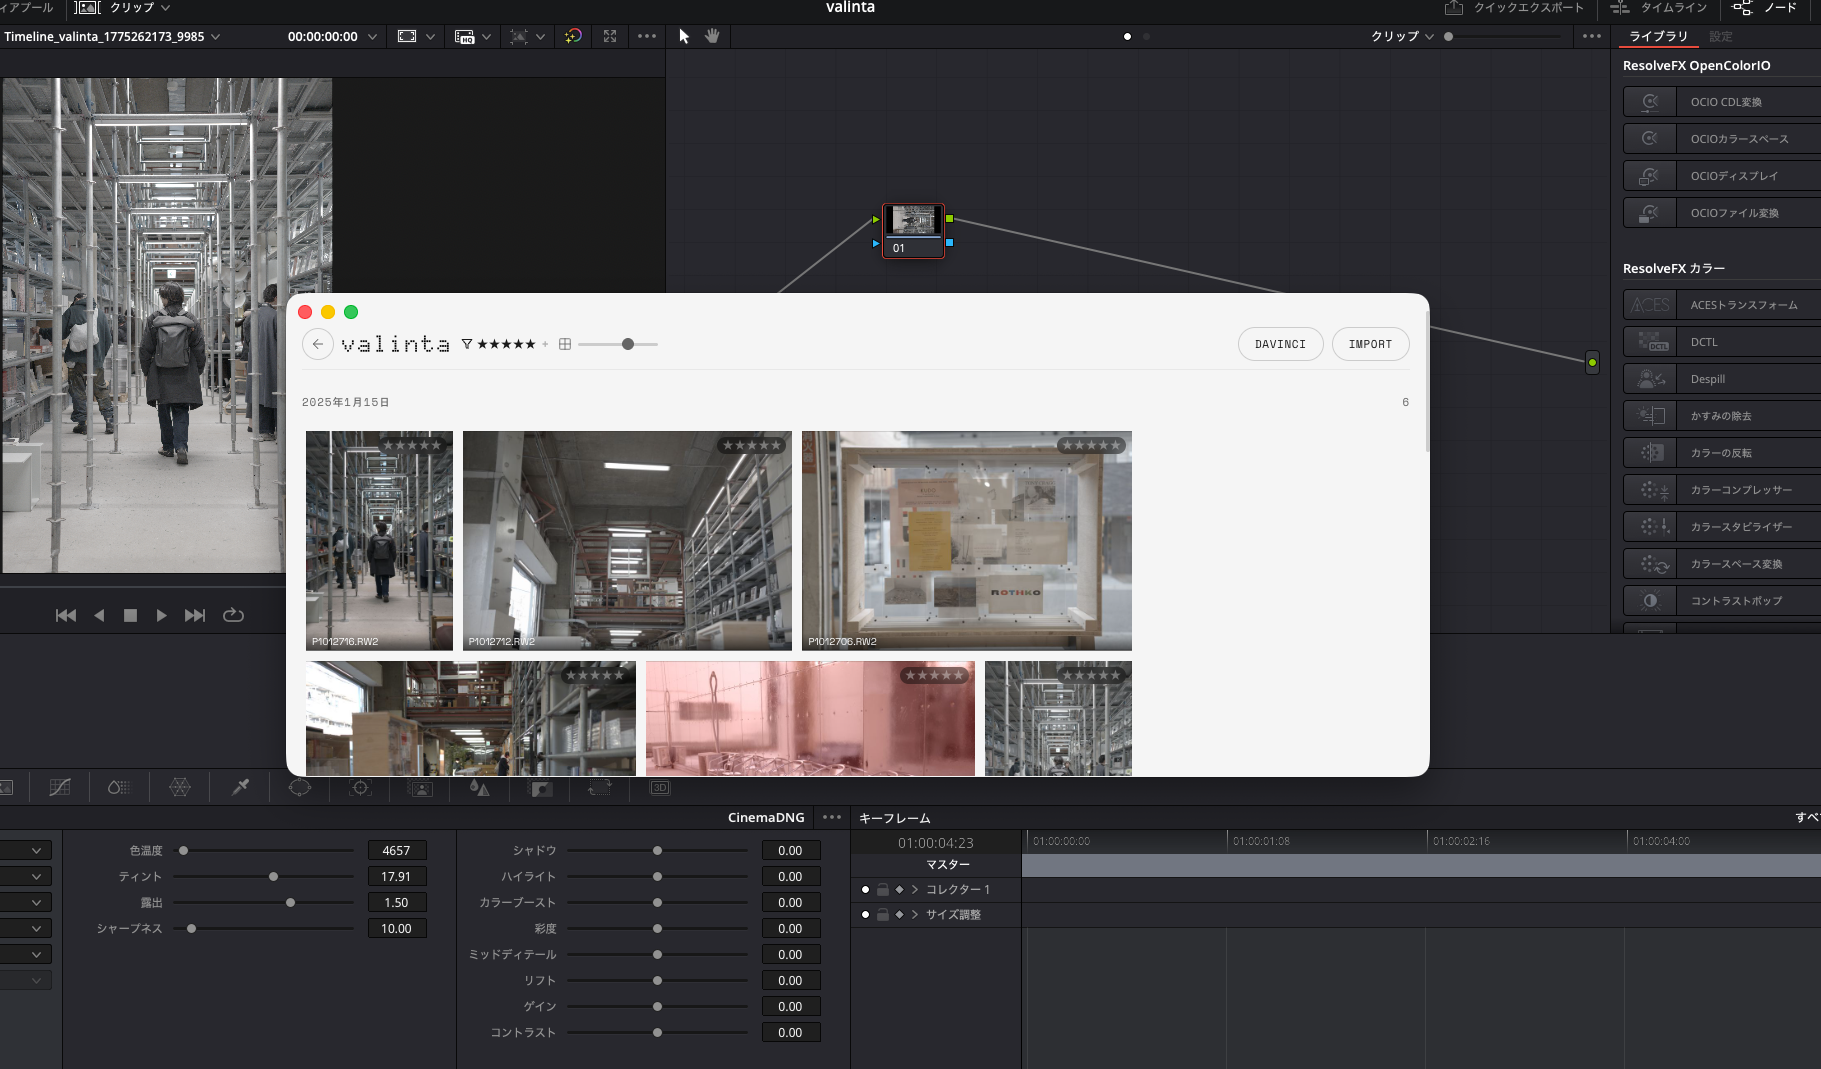
Task: Open the Blur palette droplet icon
Action: pyautogui.click(x=480, y=788)
